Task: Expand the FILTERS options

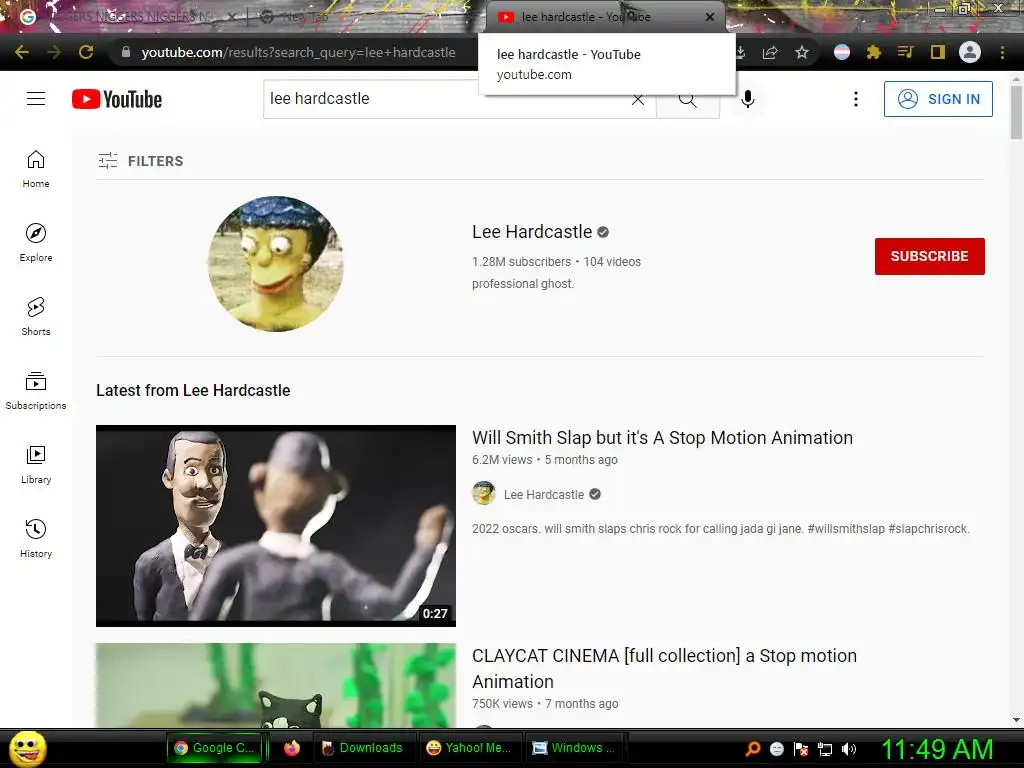Action: pyautogui.click(x=141, y=161)
